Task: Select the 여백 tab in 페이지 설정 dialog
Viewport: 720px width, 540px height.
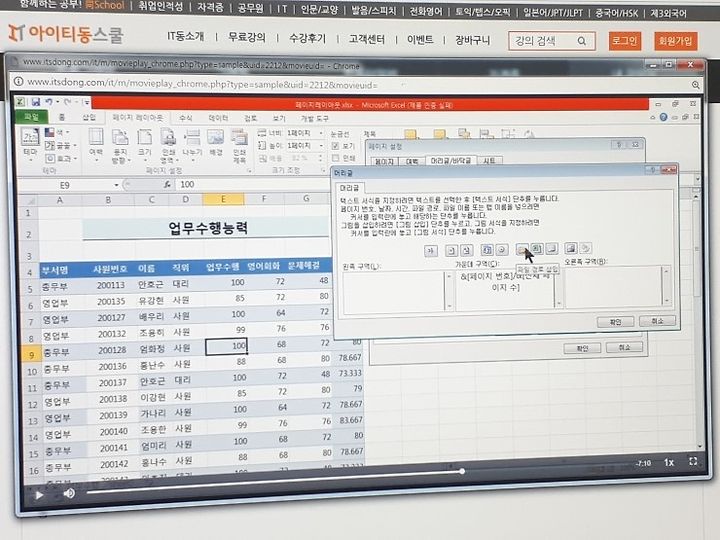Action: (x=411, y=161)
